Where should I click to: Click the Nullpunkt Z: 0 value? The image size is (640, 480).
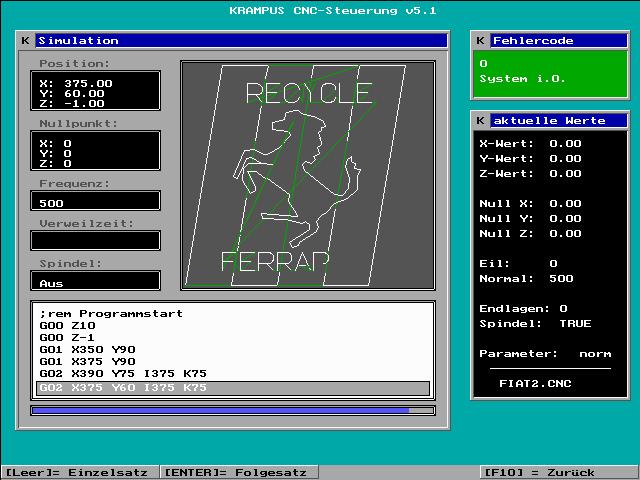[x=56, y=164]
